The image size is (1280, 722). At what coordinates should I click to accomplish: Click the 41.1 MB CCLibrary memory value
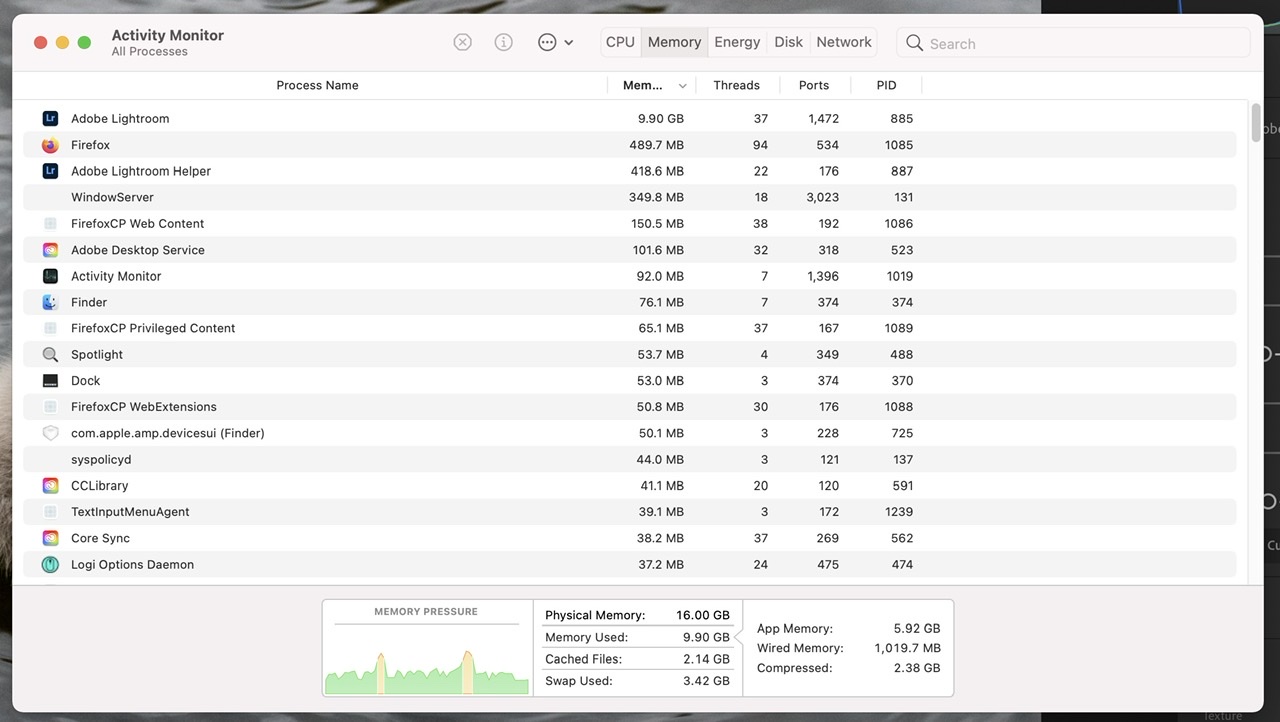click(x=662, y=486)
